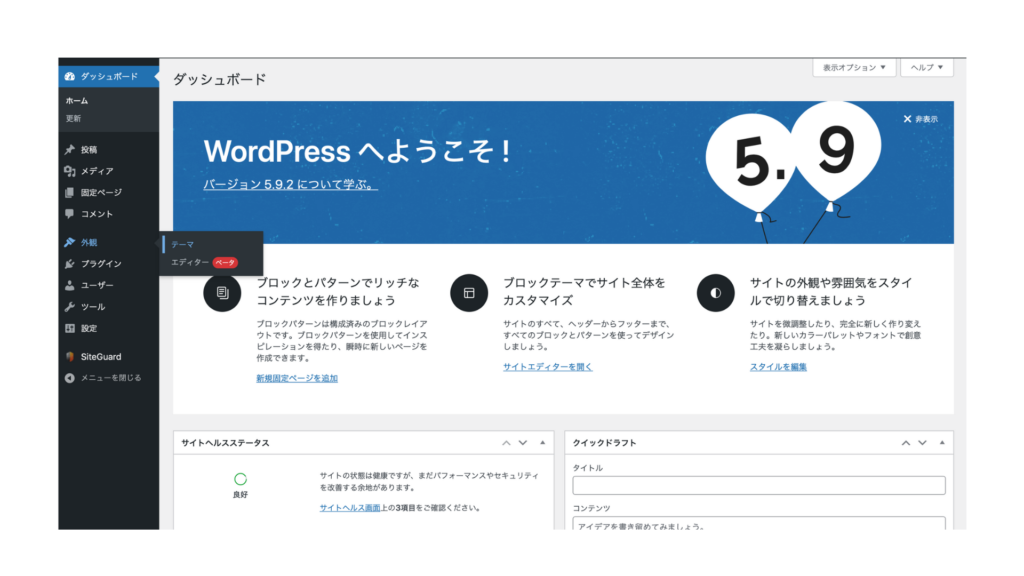Open the サイトヘルス画面 link

click(350, 507)
